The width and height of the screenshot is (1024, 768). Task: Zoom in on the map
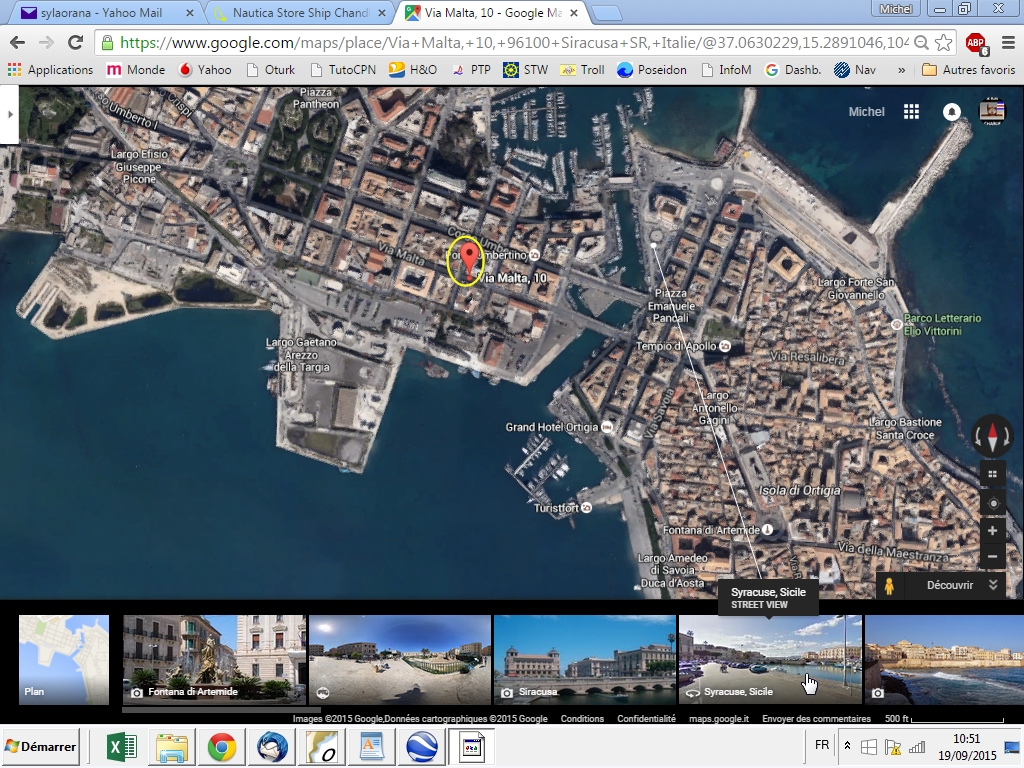pyautogui.click(x=993, y=531)
